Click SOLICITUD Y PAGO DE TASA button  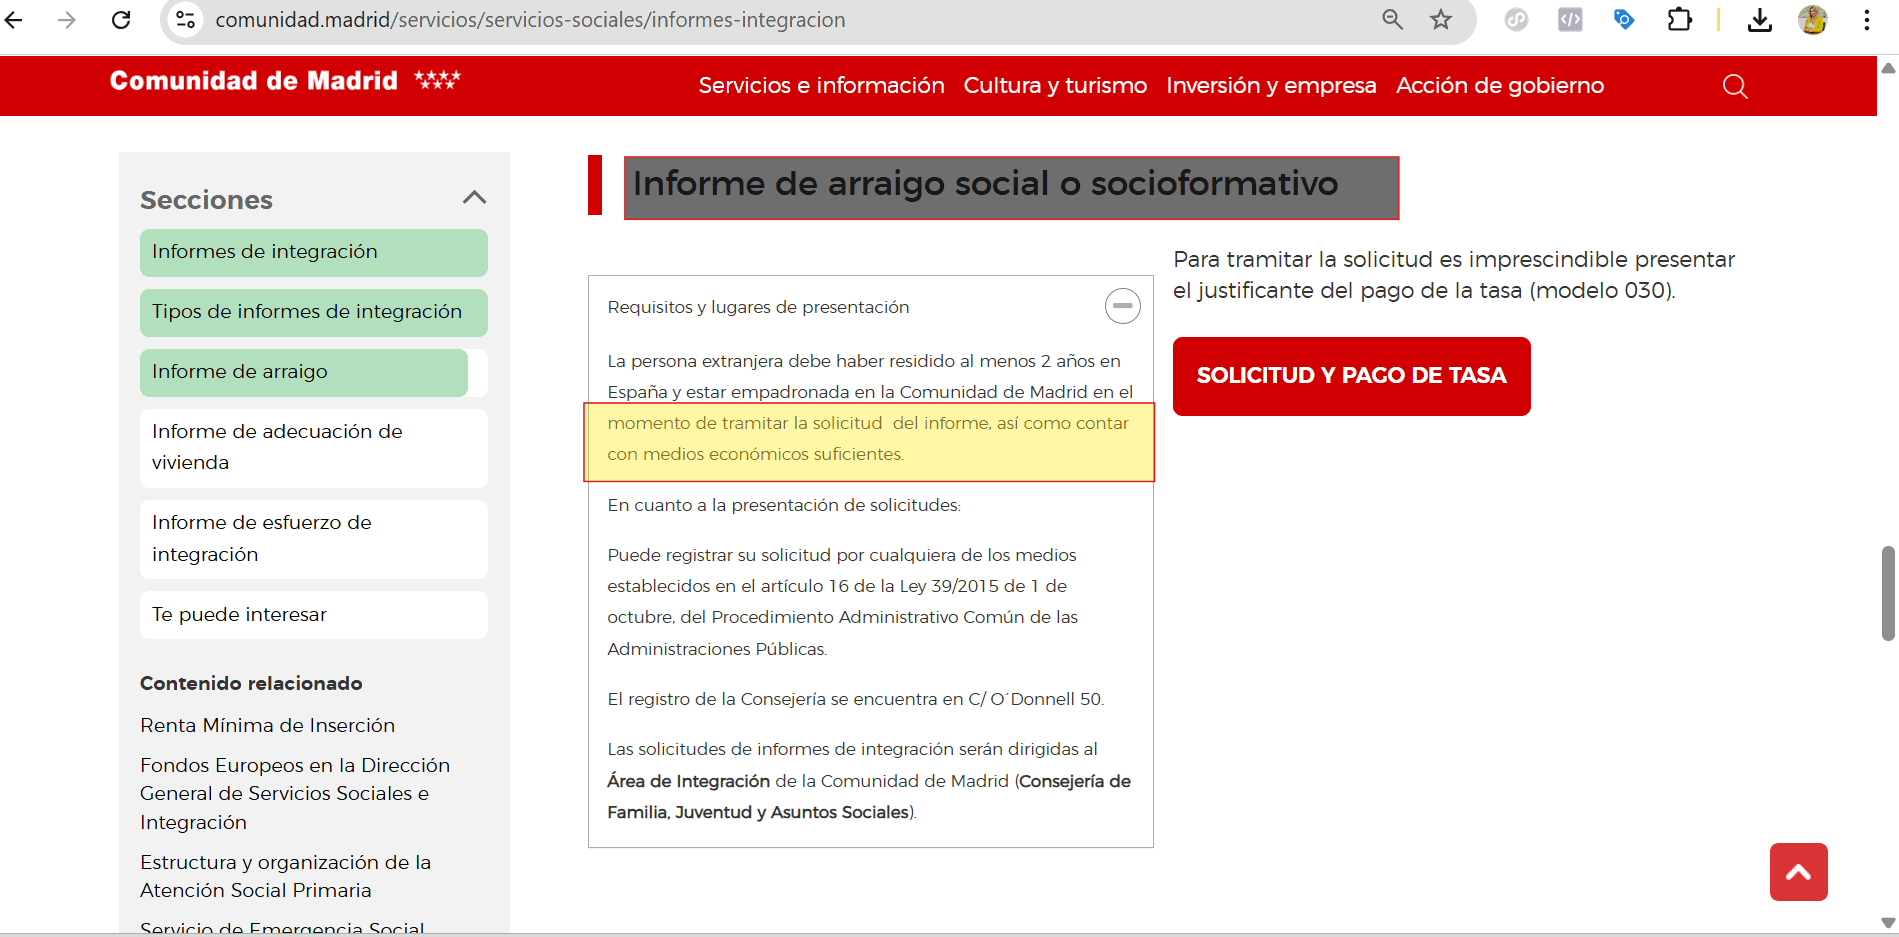1351,376
